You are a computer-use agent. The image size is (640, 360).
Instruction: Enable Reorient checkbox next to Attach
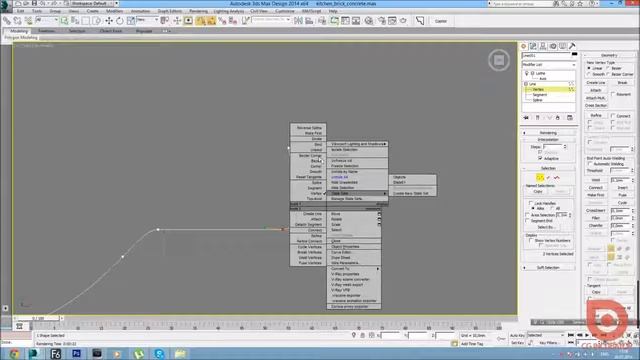[613, 94]
